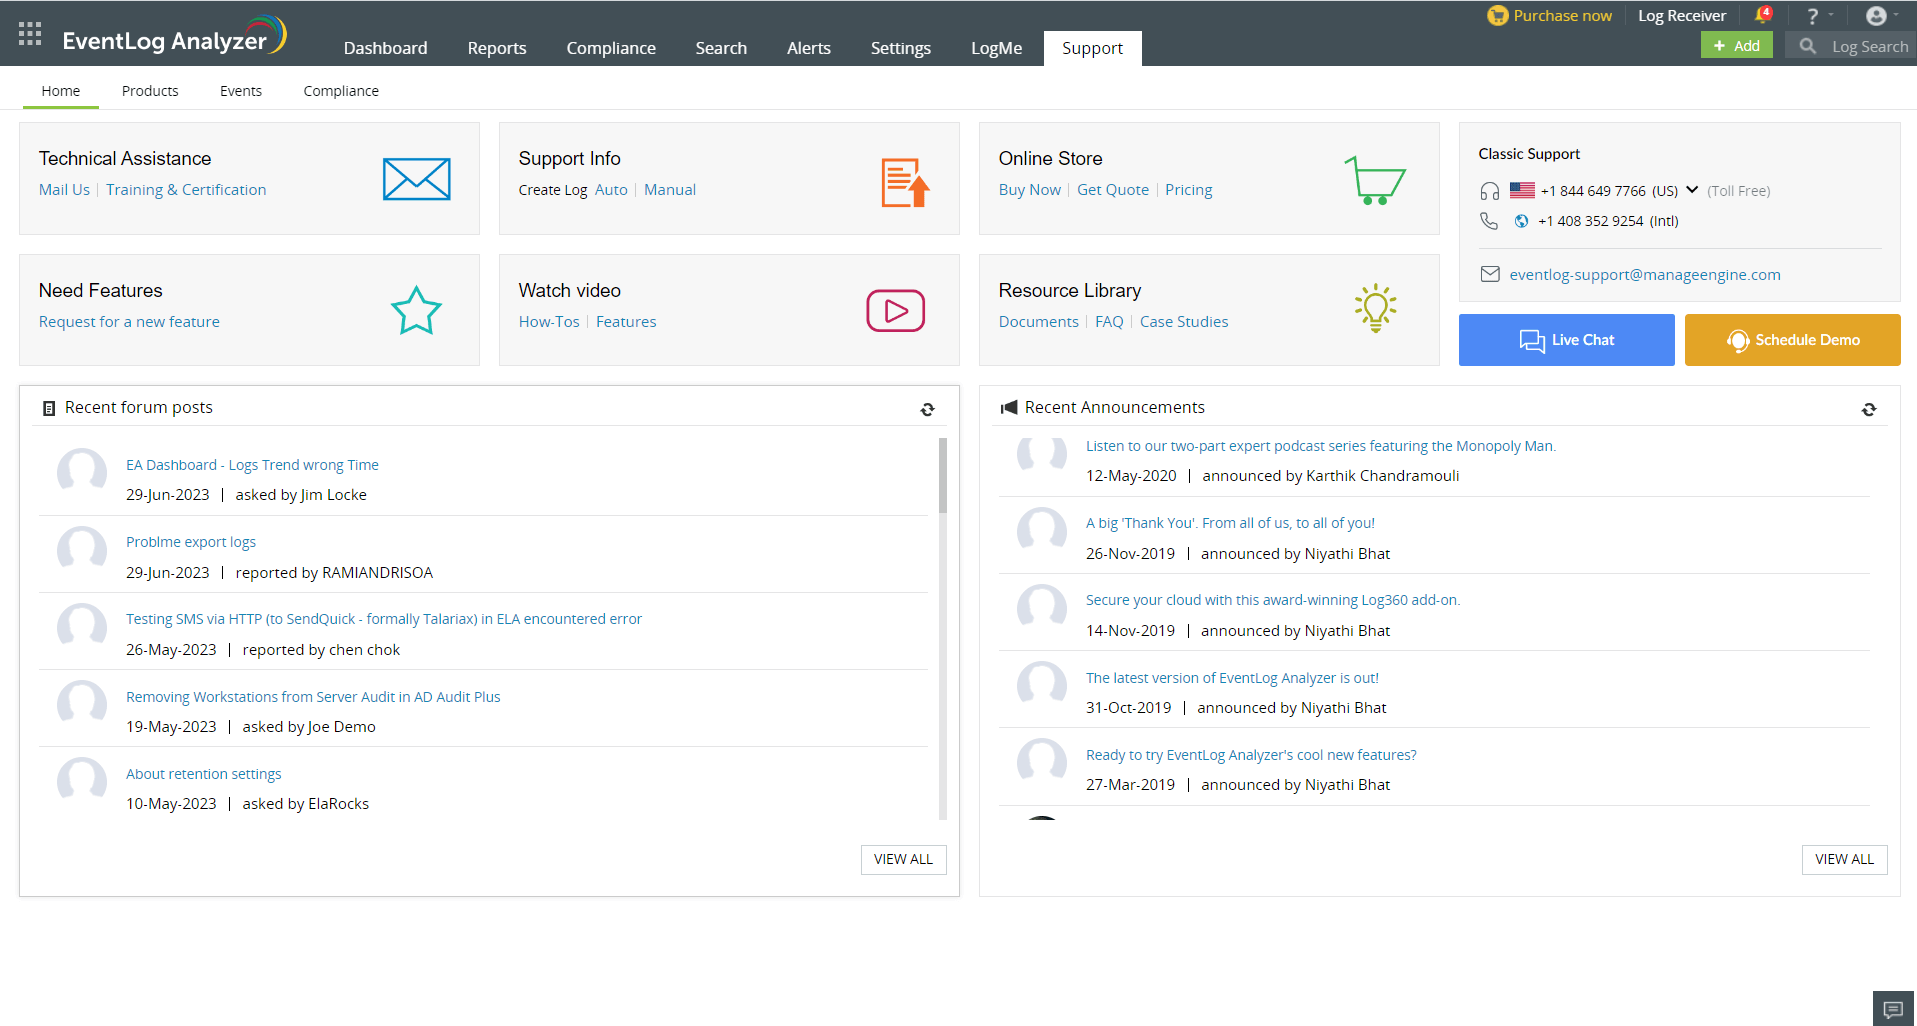Open the Compliance menu
This screenshot has width=1917, height=1026.
click(x=610, y=47)
